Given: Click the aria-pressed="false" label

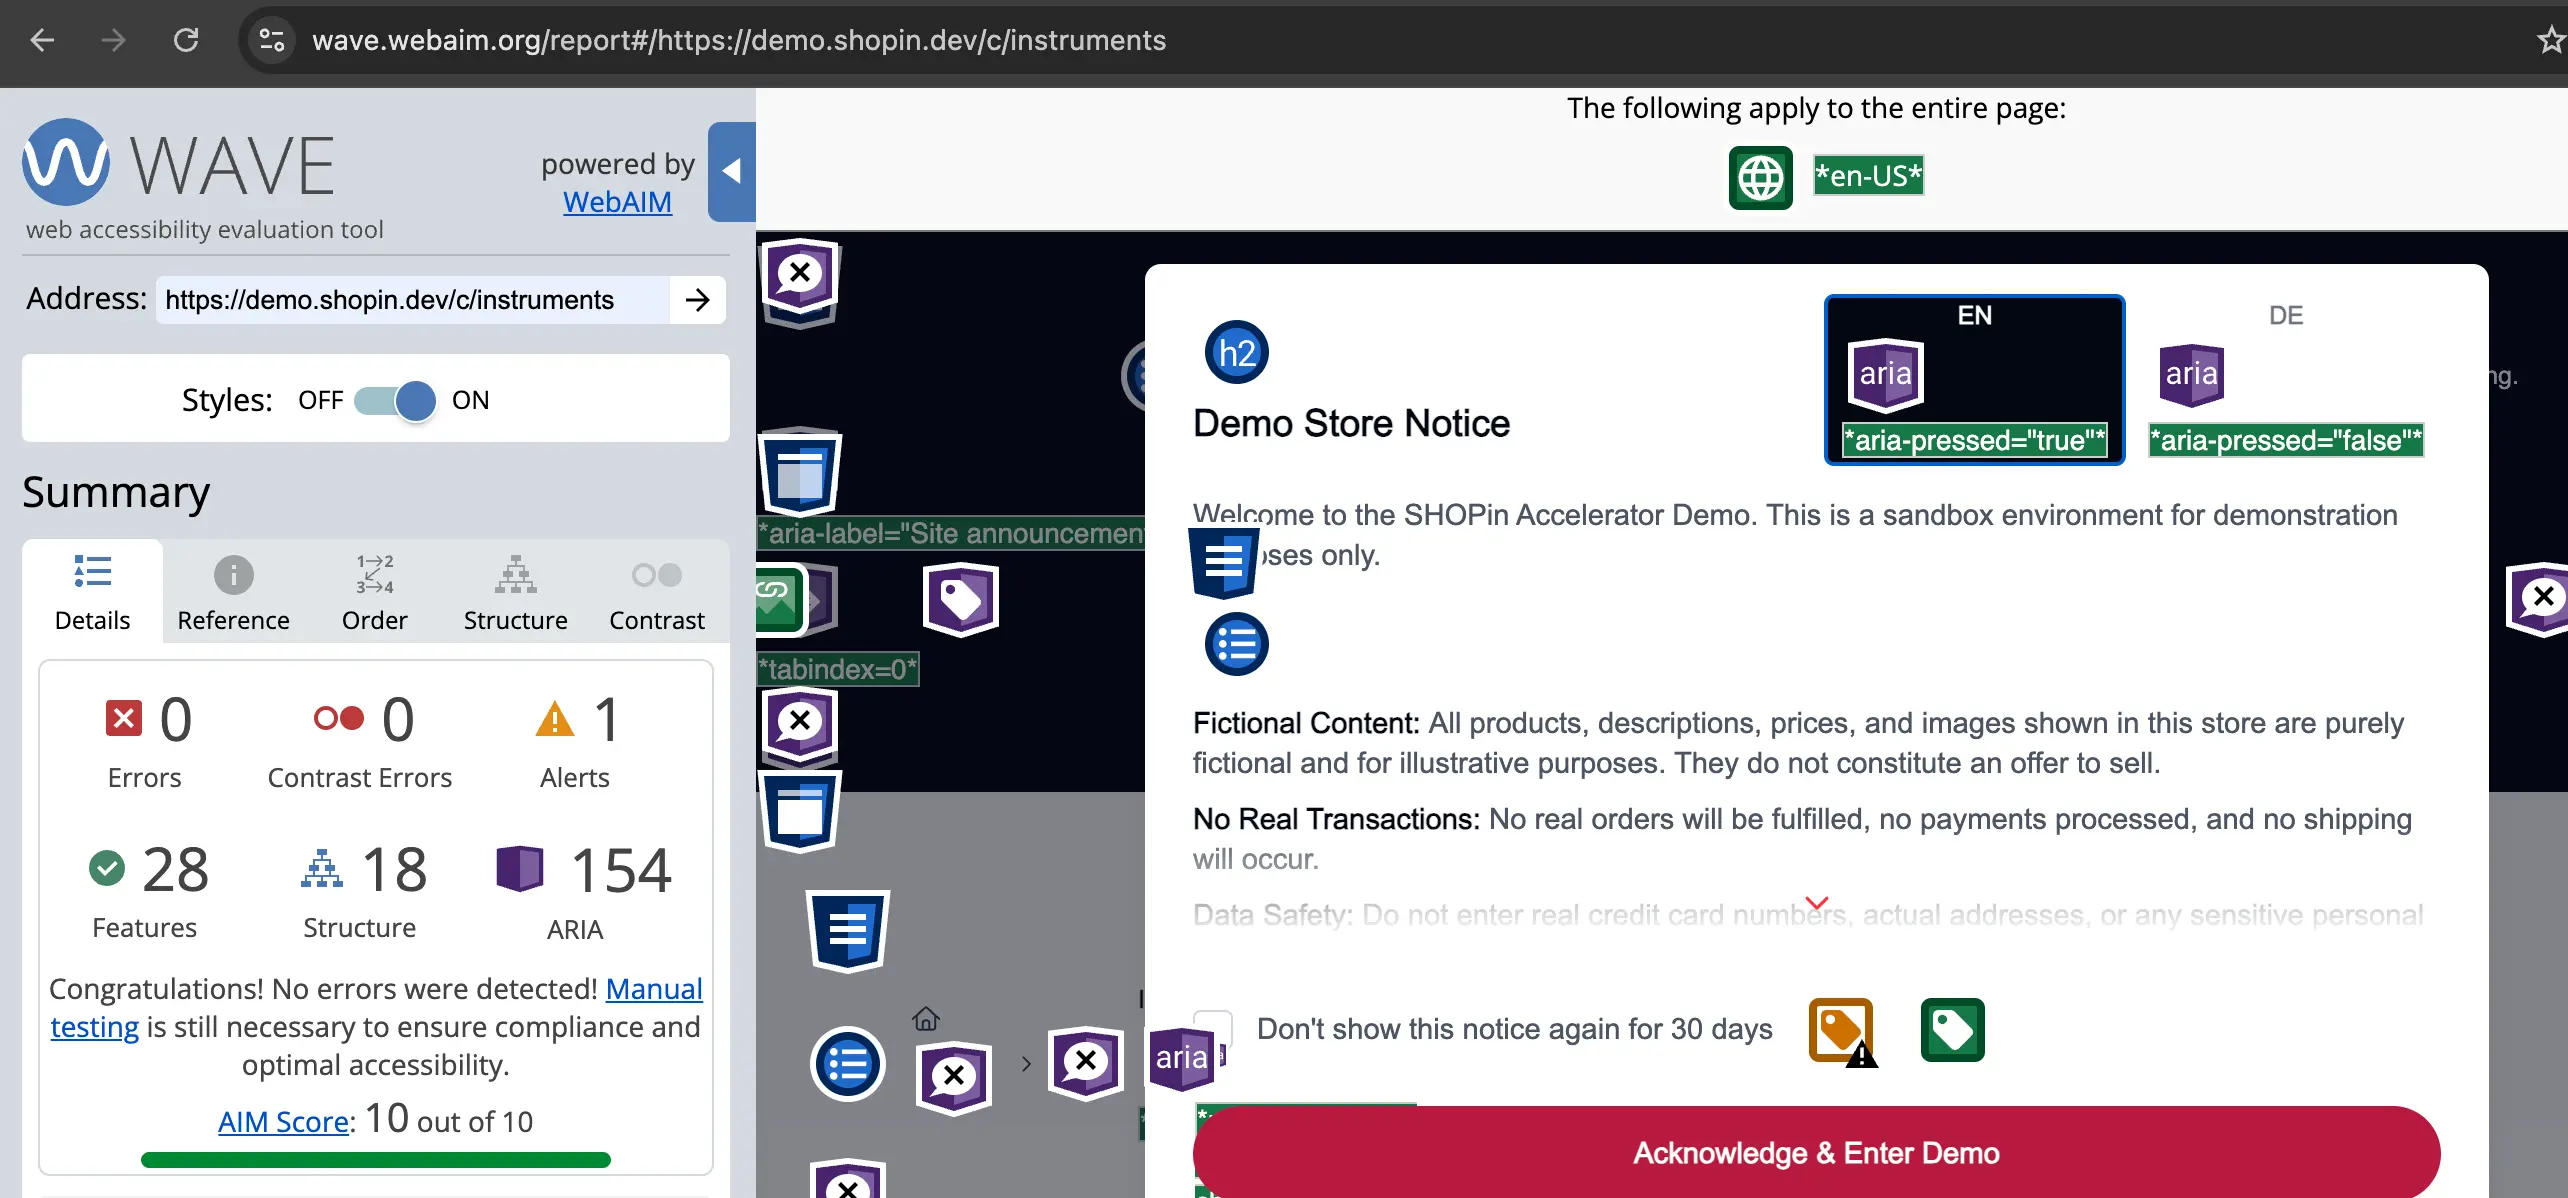Looking at the screenshot, I should [2286, 440].
